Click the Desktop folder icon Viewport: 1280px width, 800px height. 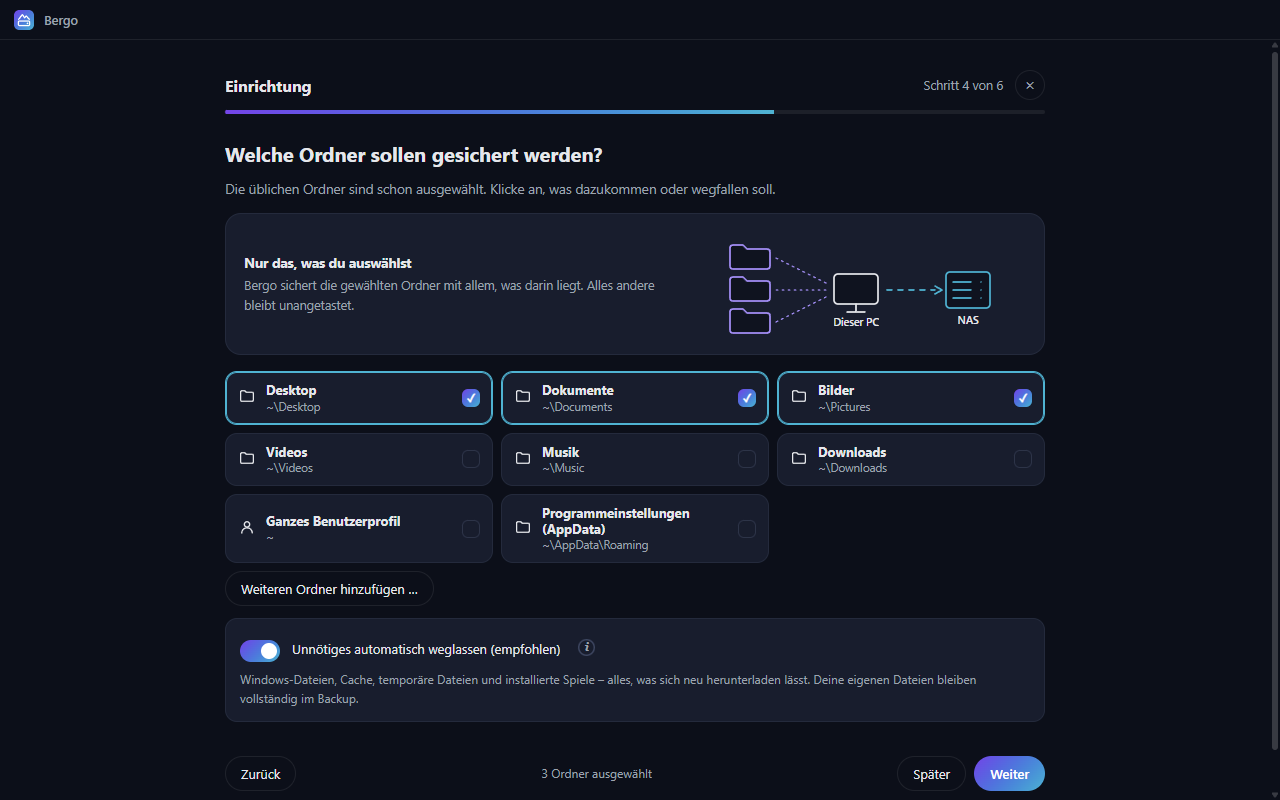247,397
